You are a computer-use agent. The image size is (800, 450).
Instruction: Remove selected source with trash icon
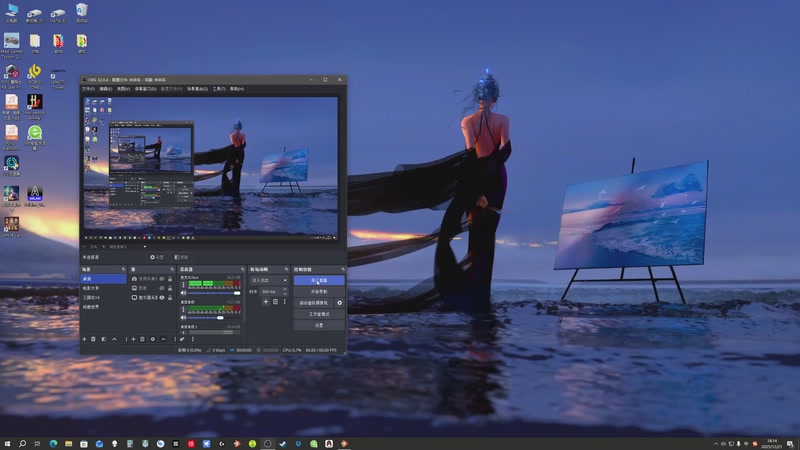[x=142, y=339]
